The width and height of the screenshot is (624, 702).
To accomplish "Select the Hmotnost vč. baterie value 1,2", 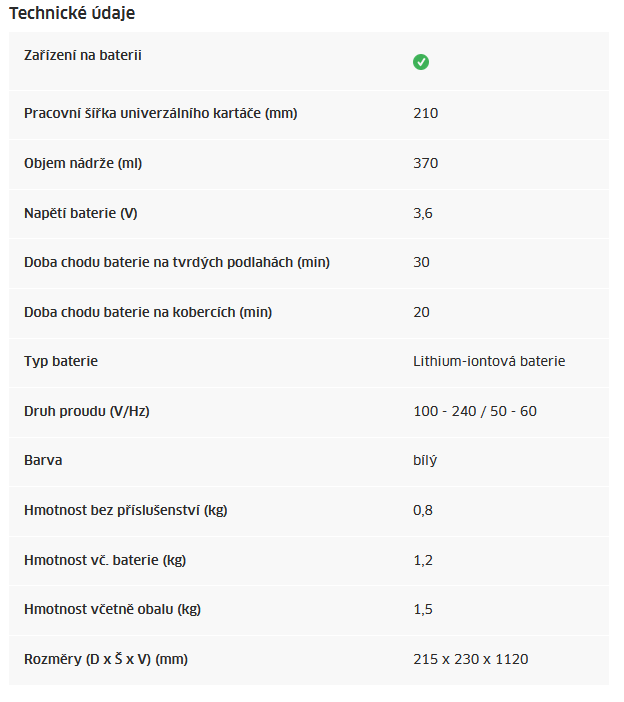I will point(423,560).
